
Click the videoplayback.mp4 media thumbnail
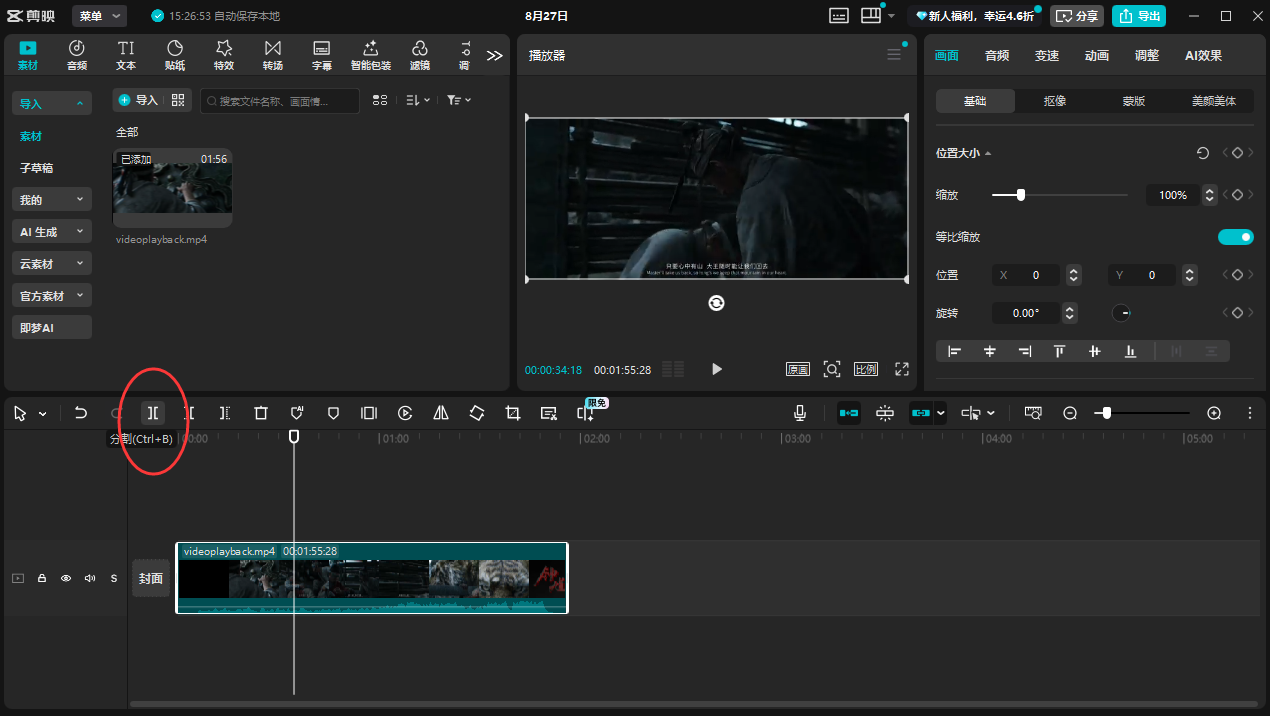172,188
